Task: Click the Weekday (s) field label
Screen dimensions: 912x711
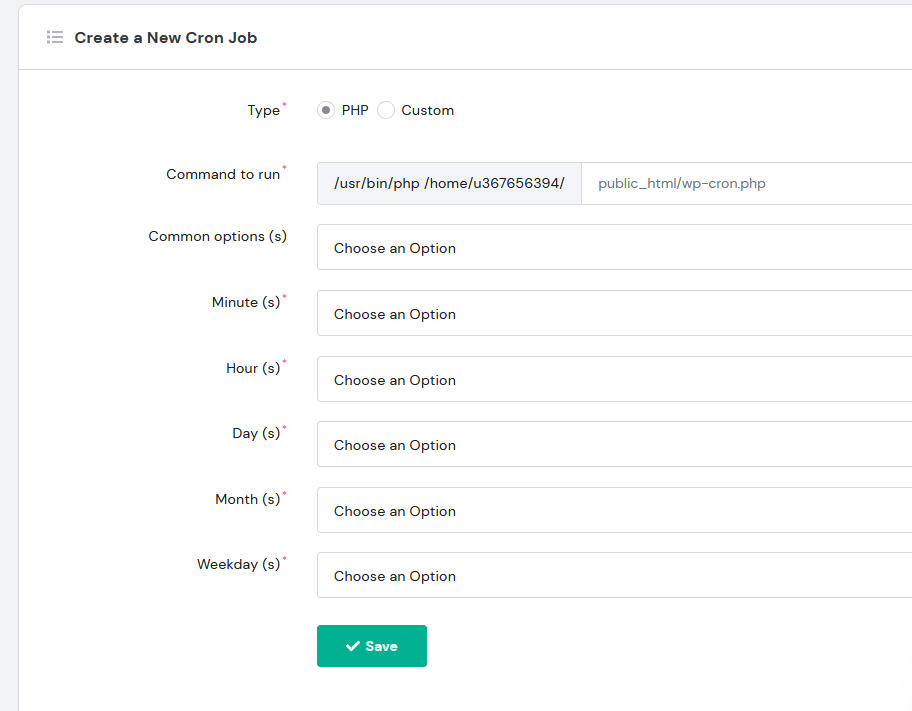Action: coord(238,564)
